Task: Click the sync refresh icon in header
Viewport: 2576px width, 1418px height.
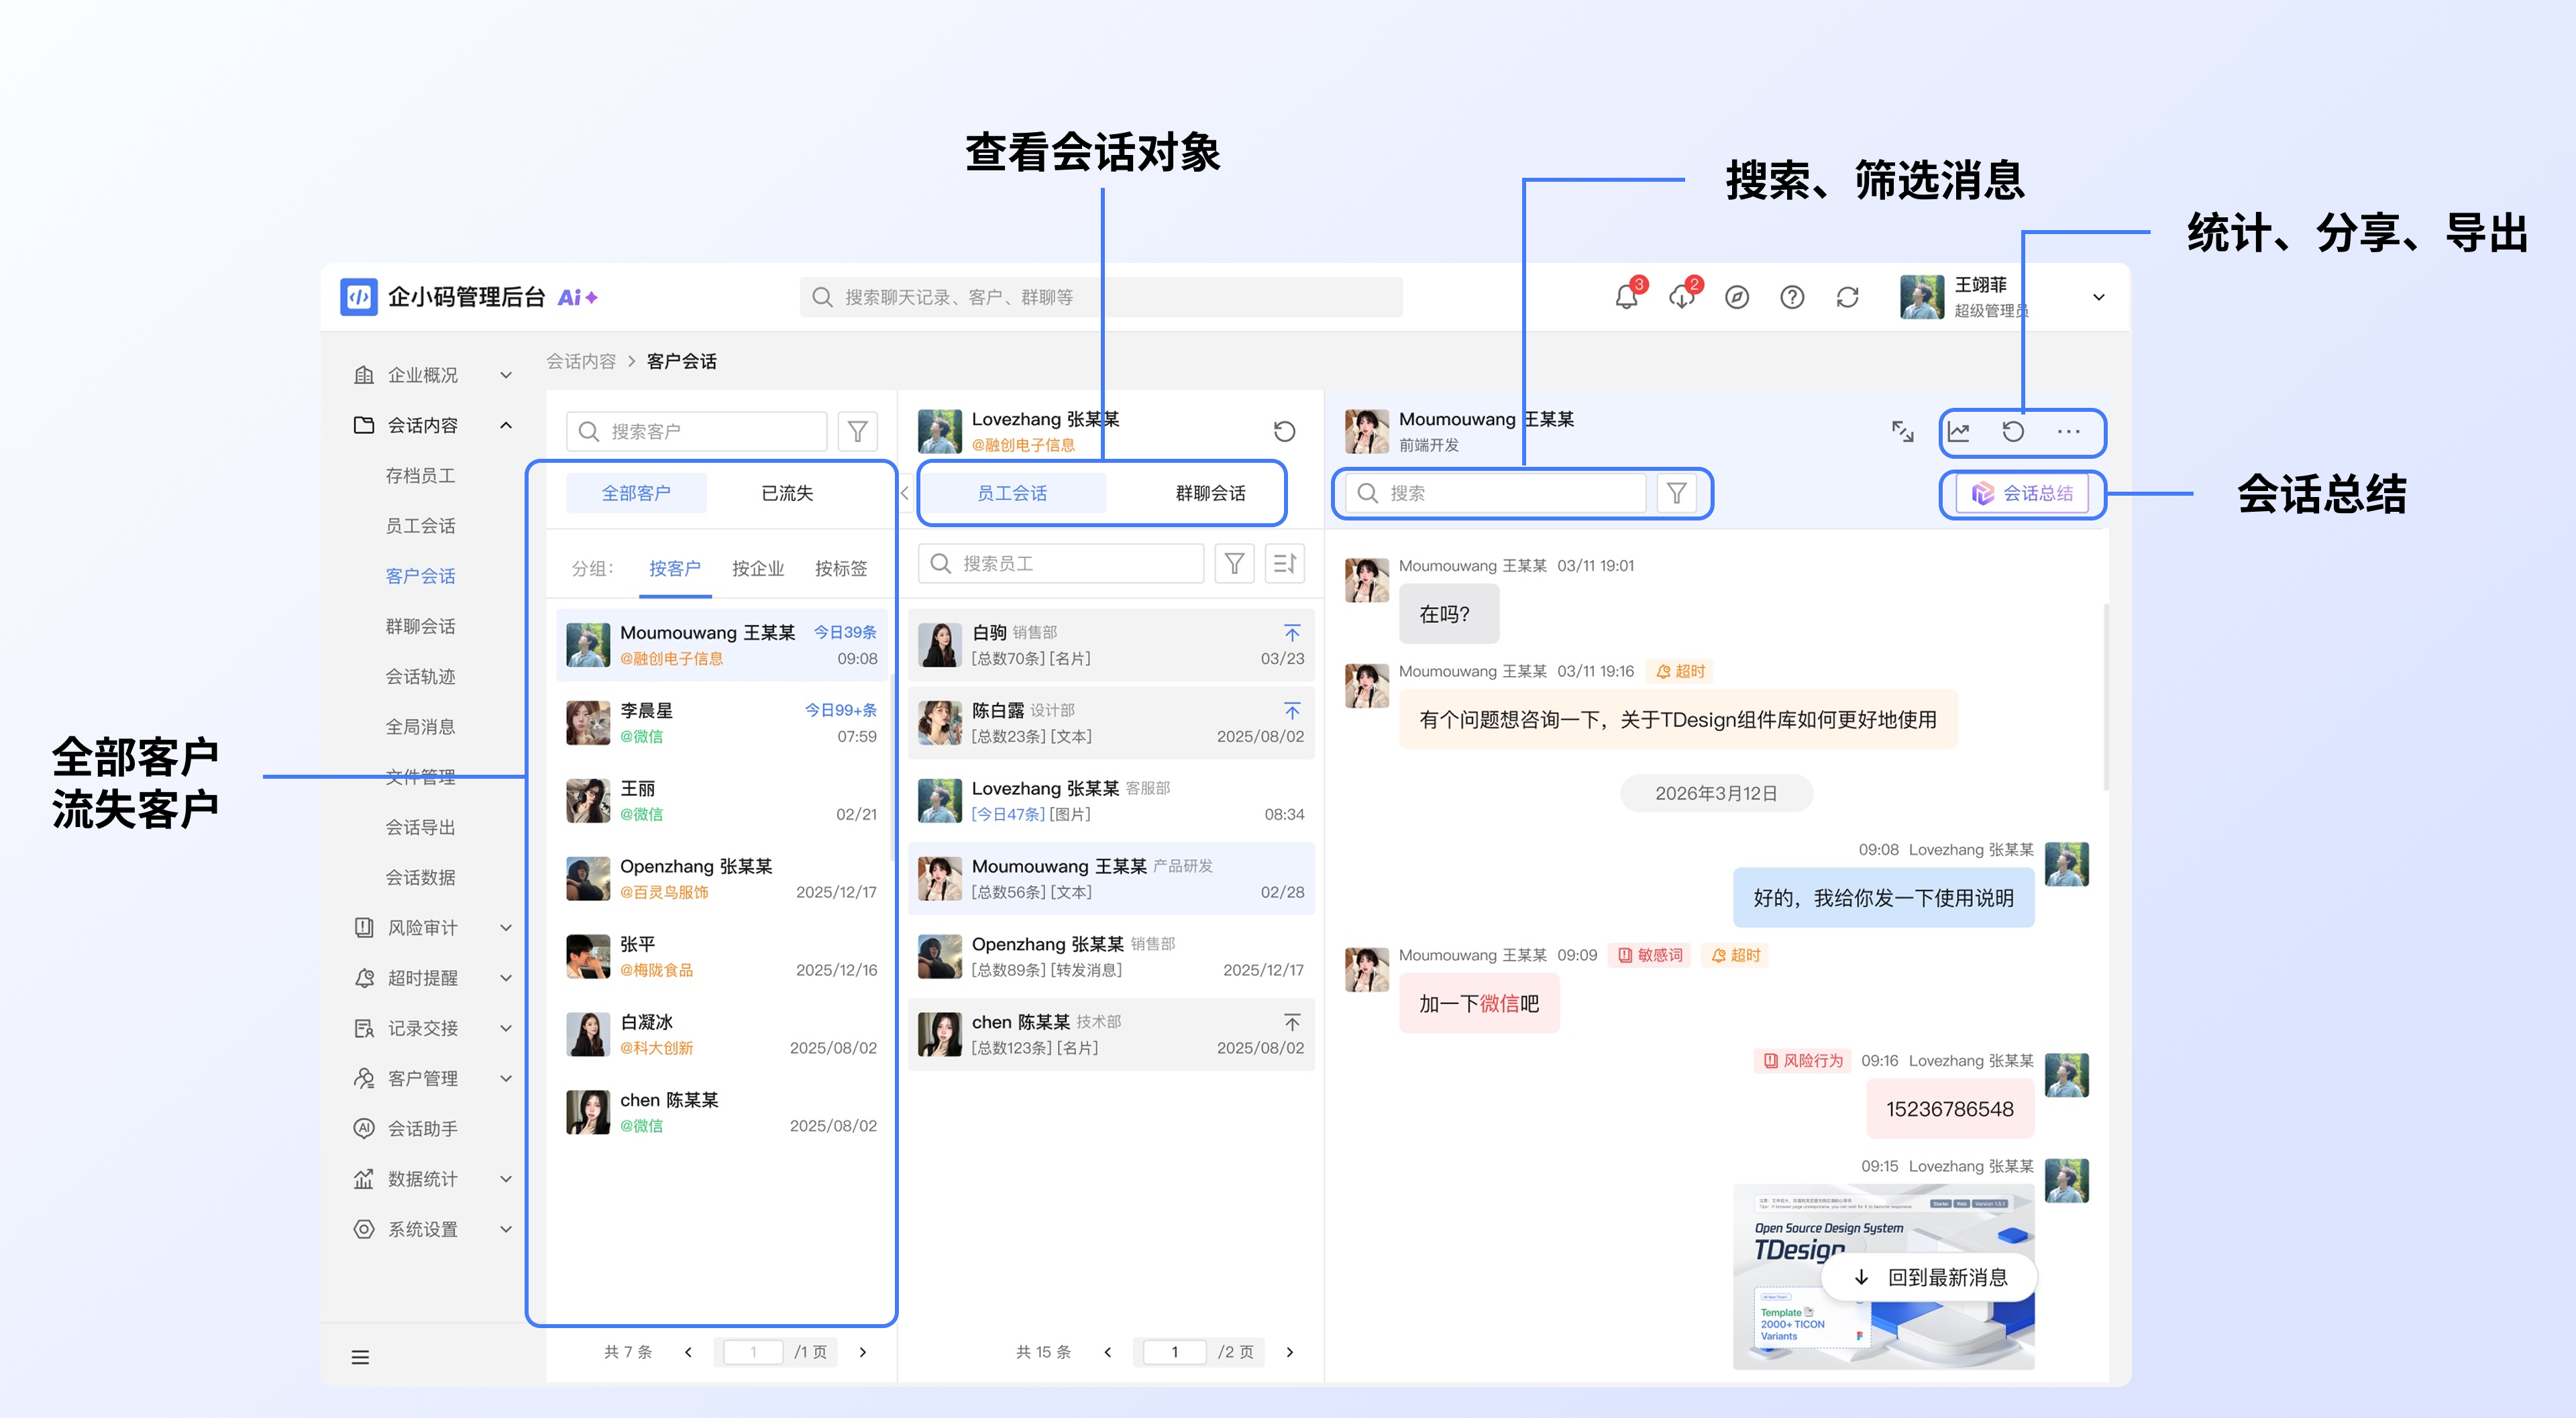Action: (x=1847, y=297)
